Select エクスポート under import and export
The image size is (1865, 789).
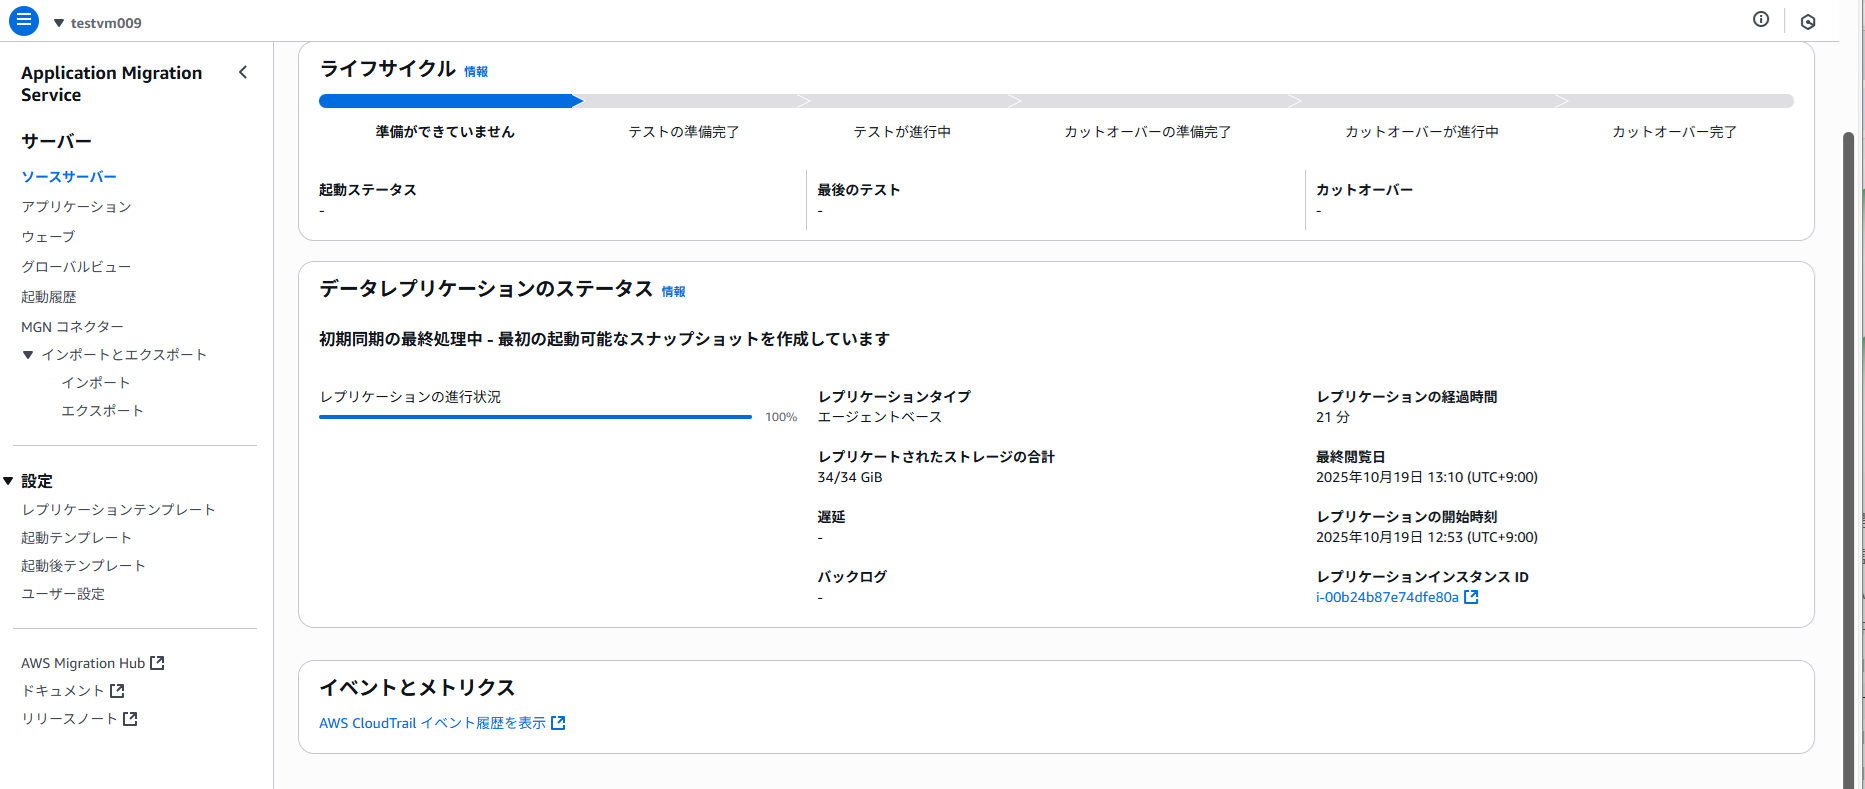102,411
